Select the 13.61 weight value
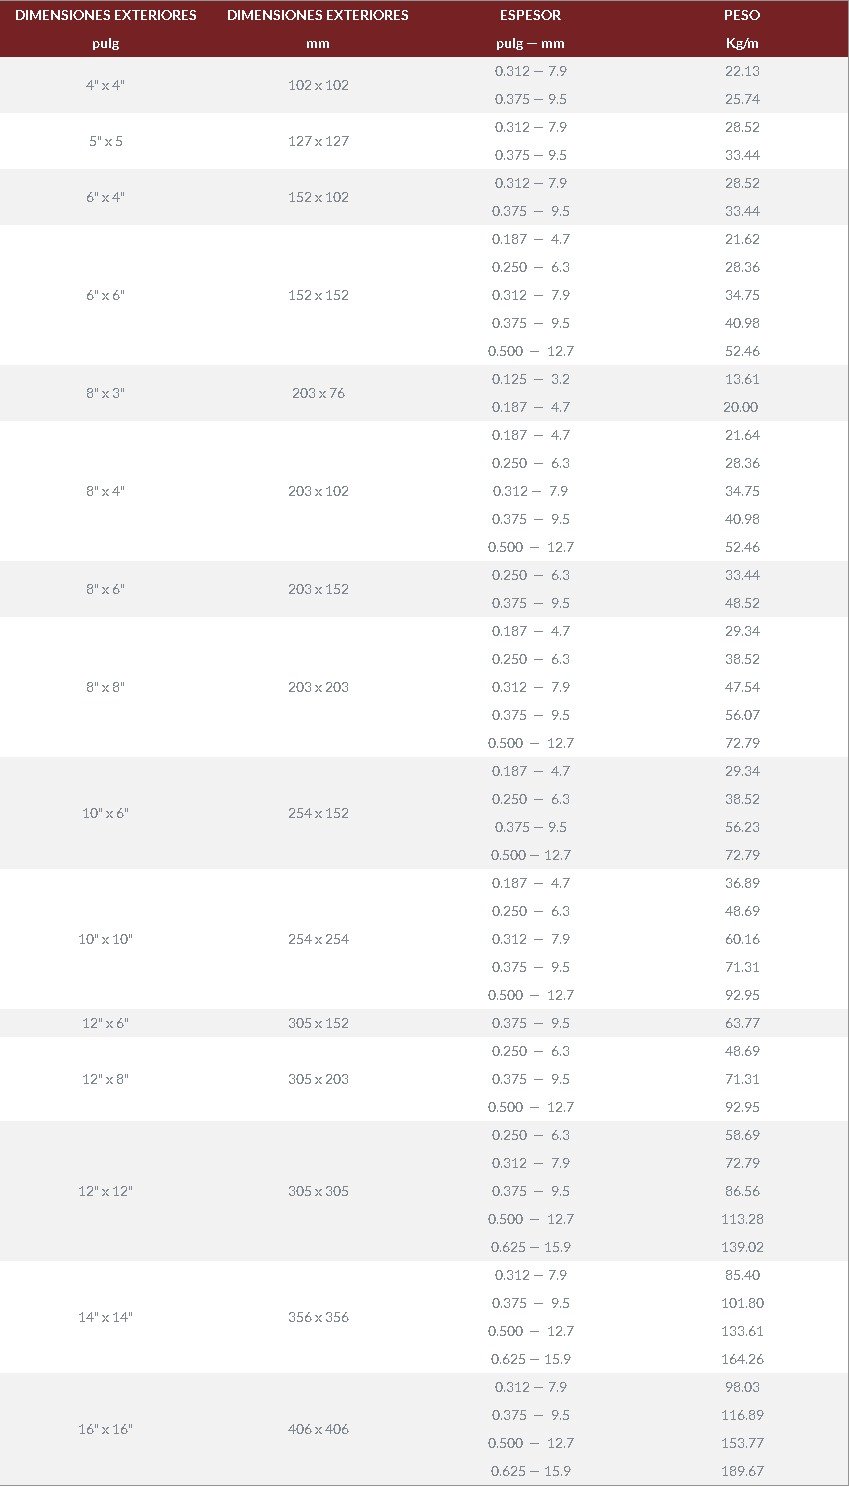 coord(742,379)
